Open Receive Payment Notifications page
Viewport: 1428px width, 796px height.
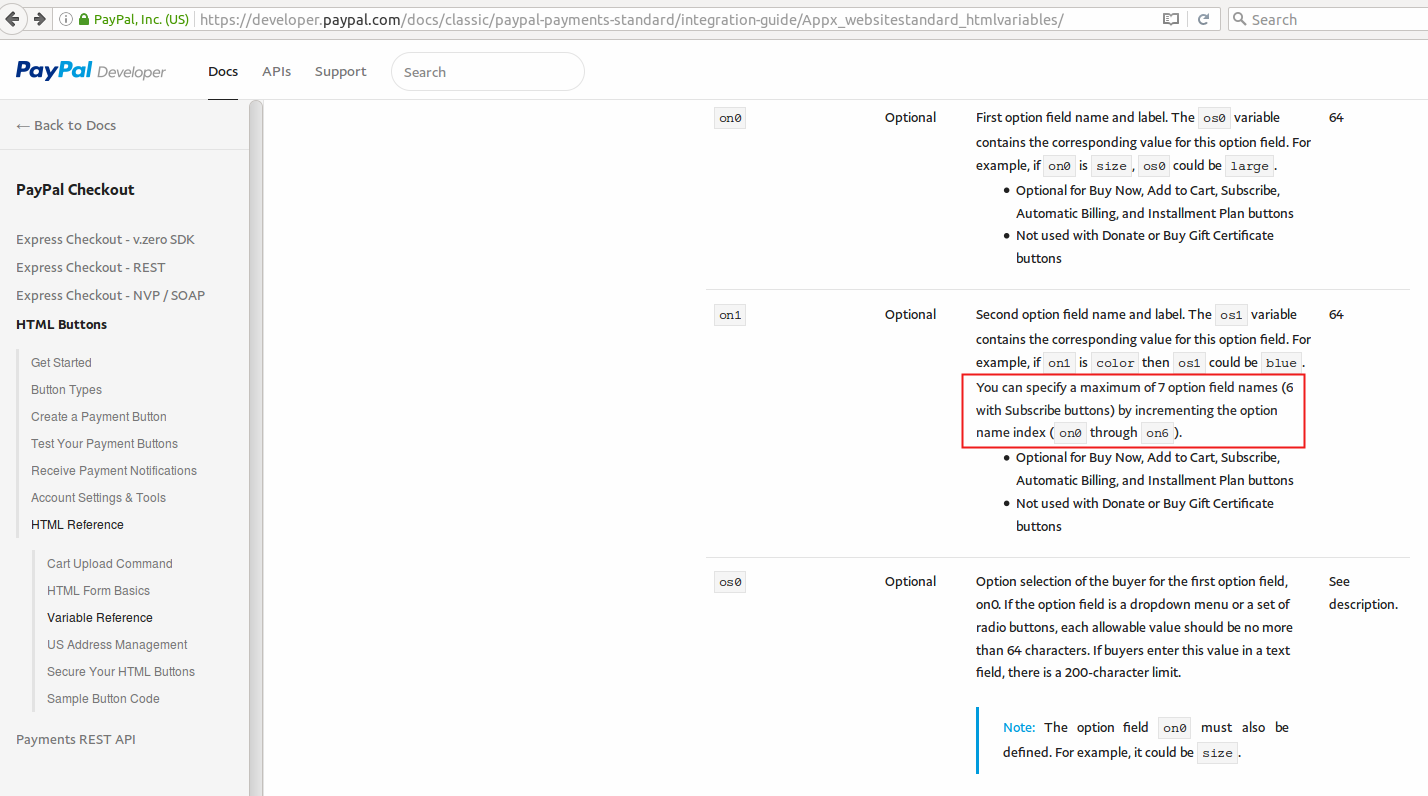click(x=114, y=470)
